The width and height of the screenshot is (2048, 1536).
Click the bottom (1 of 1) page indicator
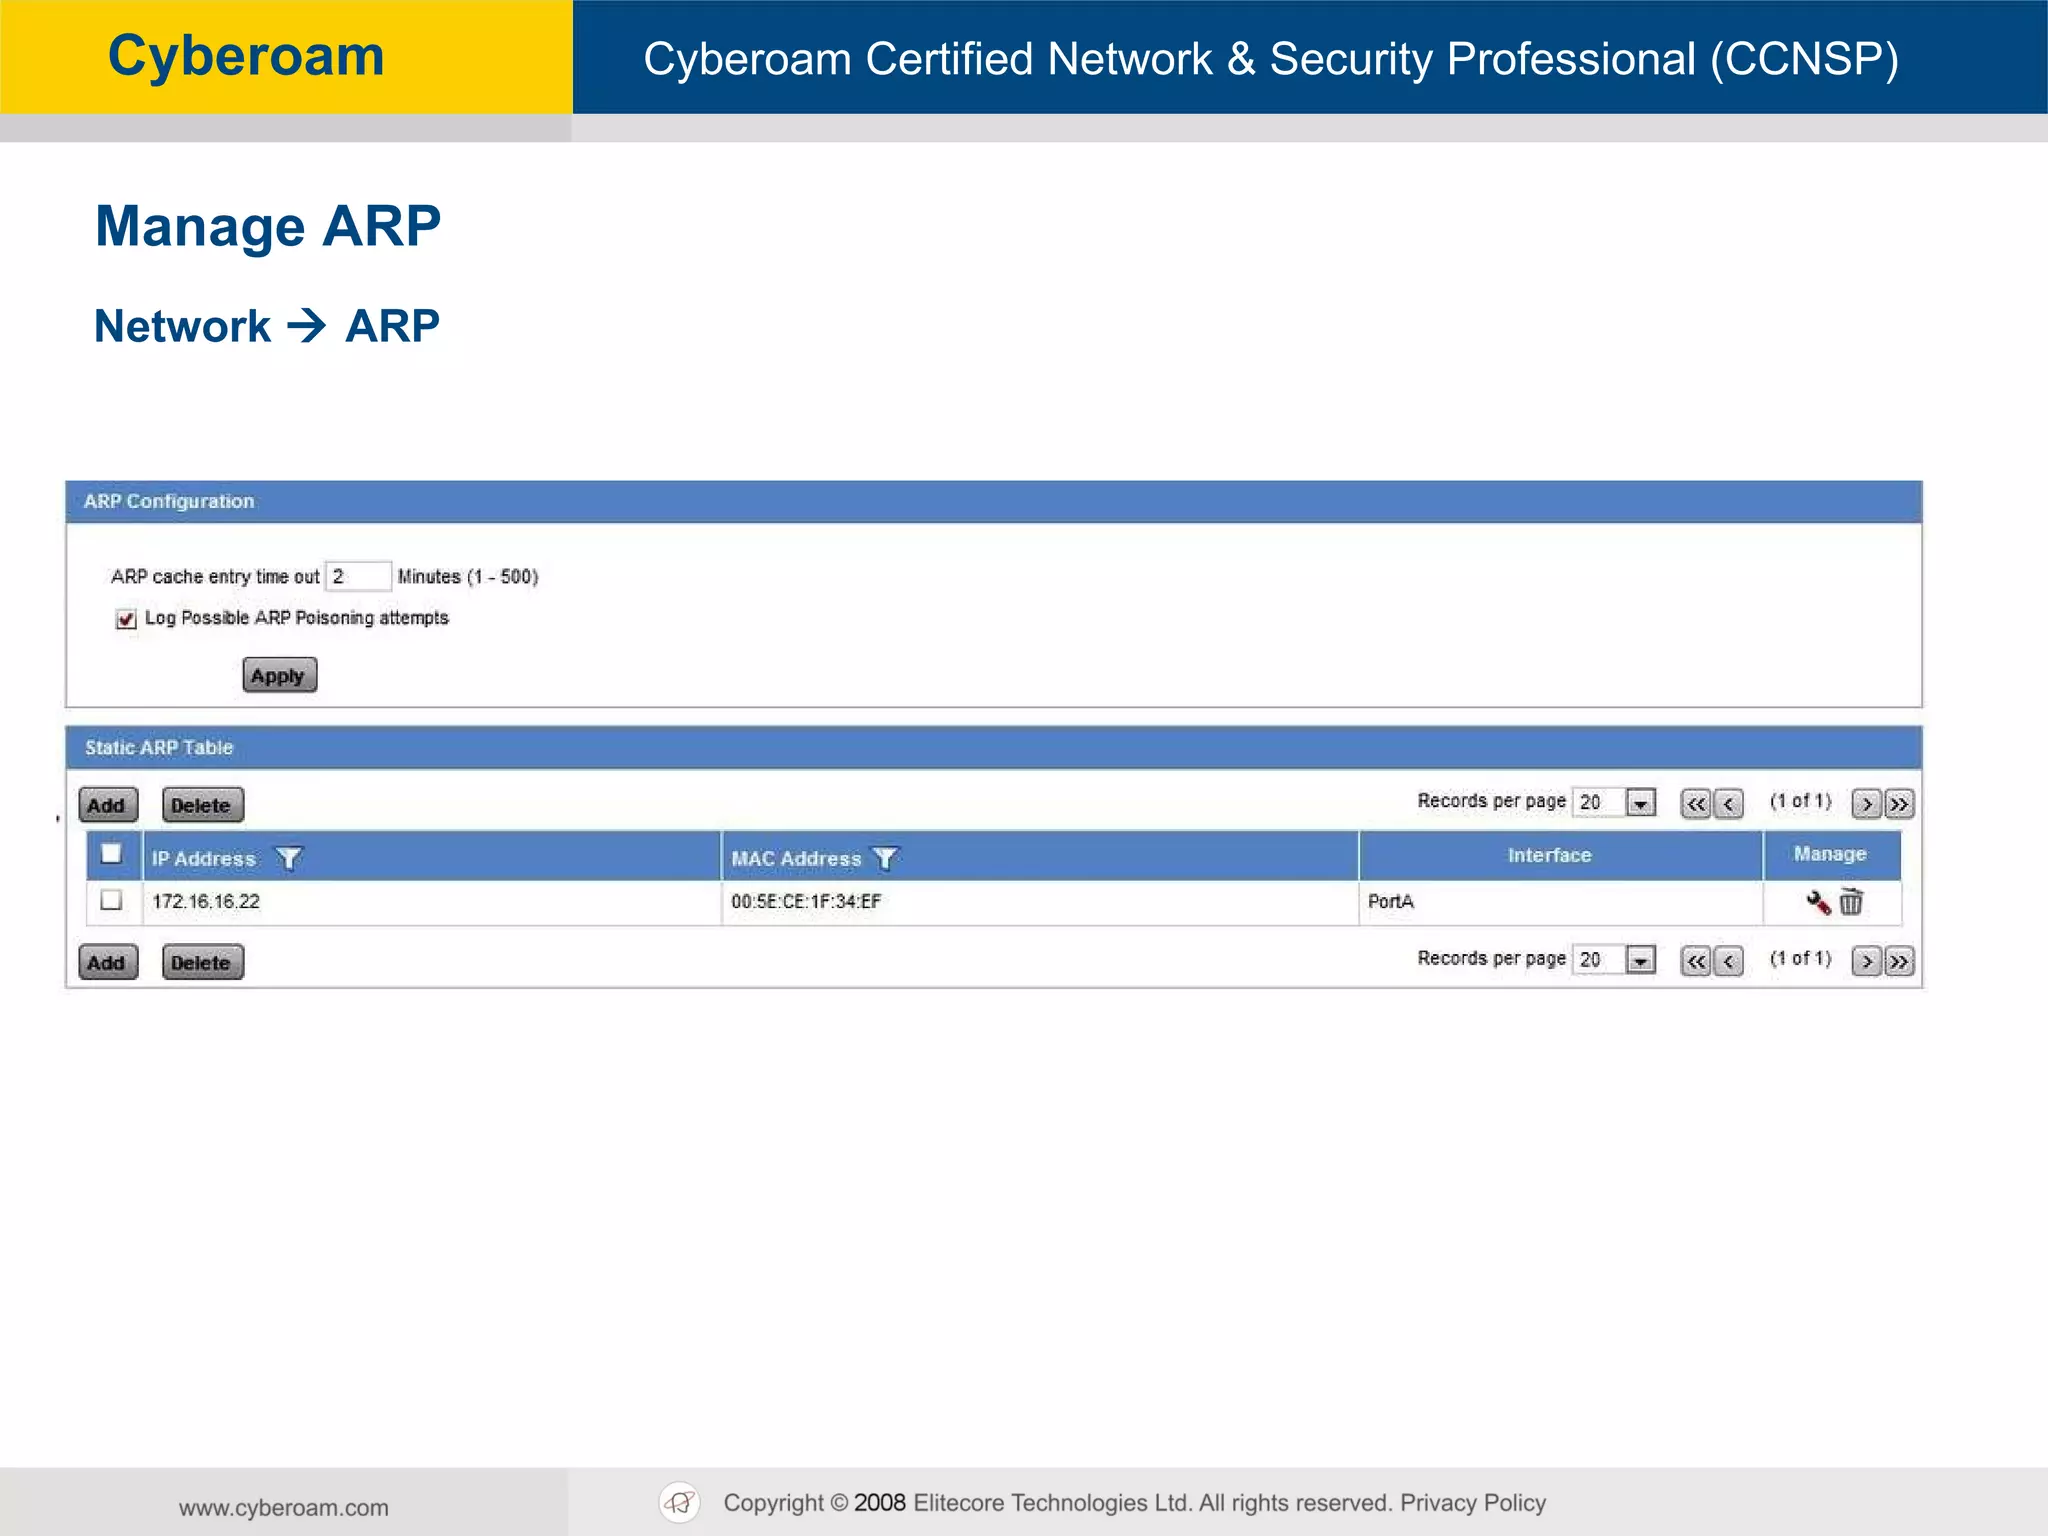click(1800, 958)
